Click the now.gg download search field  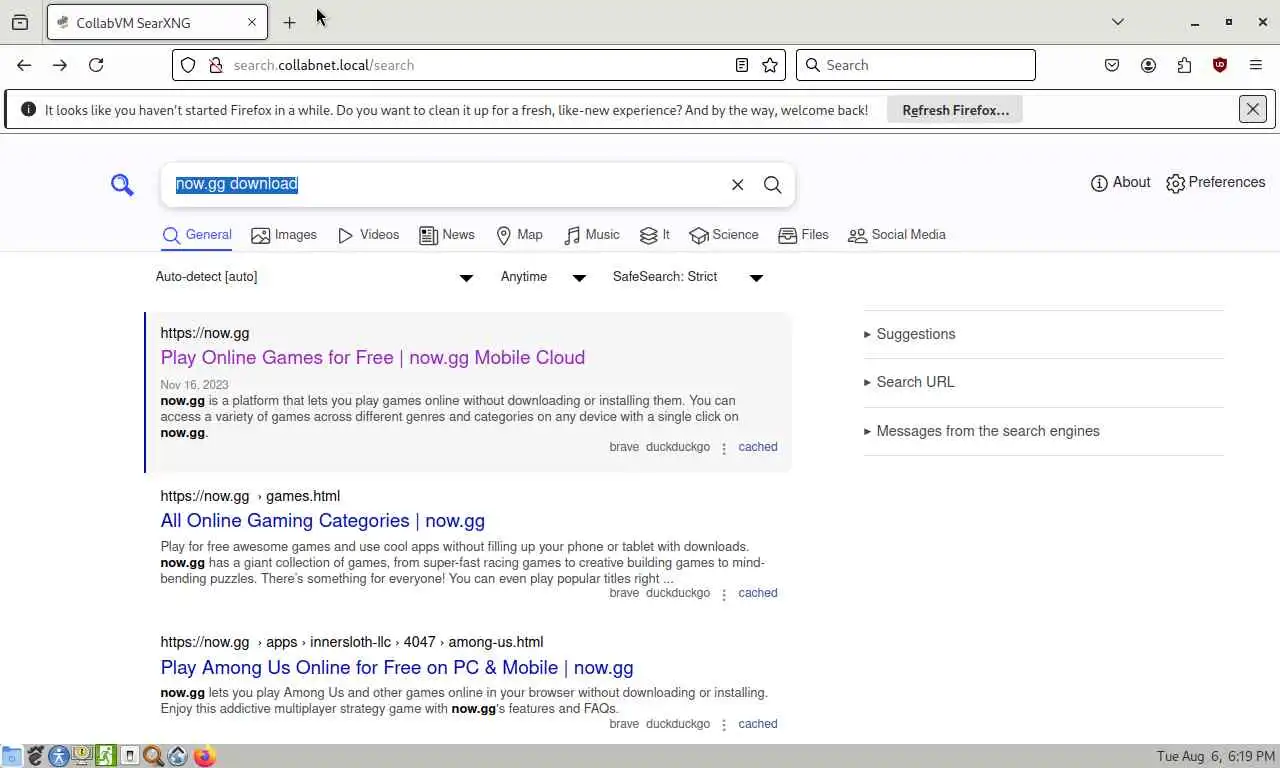tap(445, 185)
